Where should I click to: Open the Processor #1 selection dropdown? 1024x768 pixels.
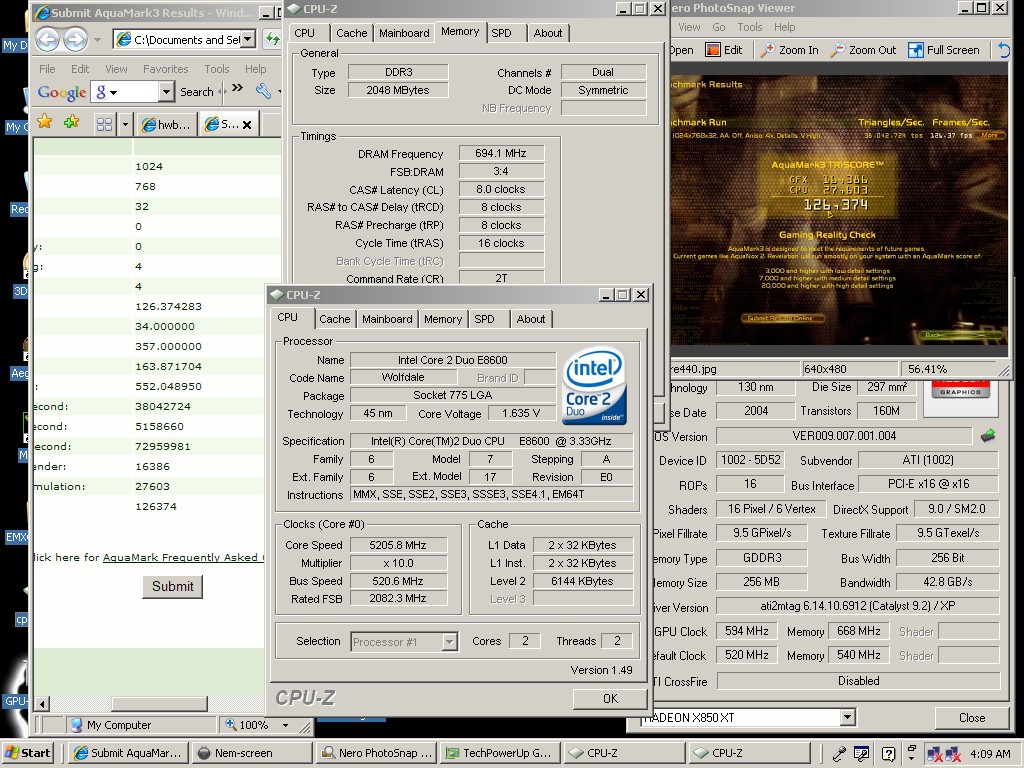pos(449,642)
